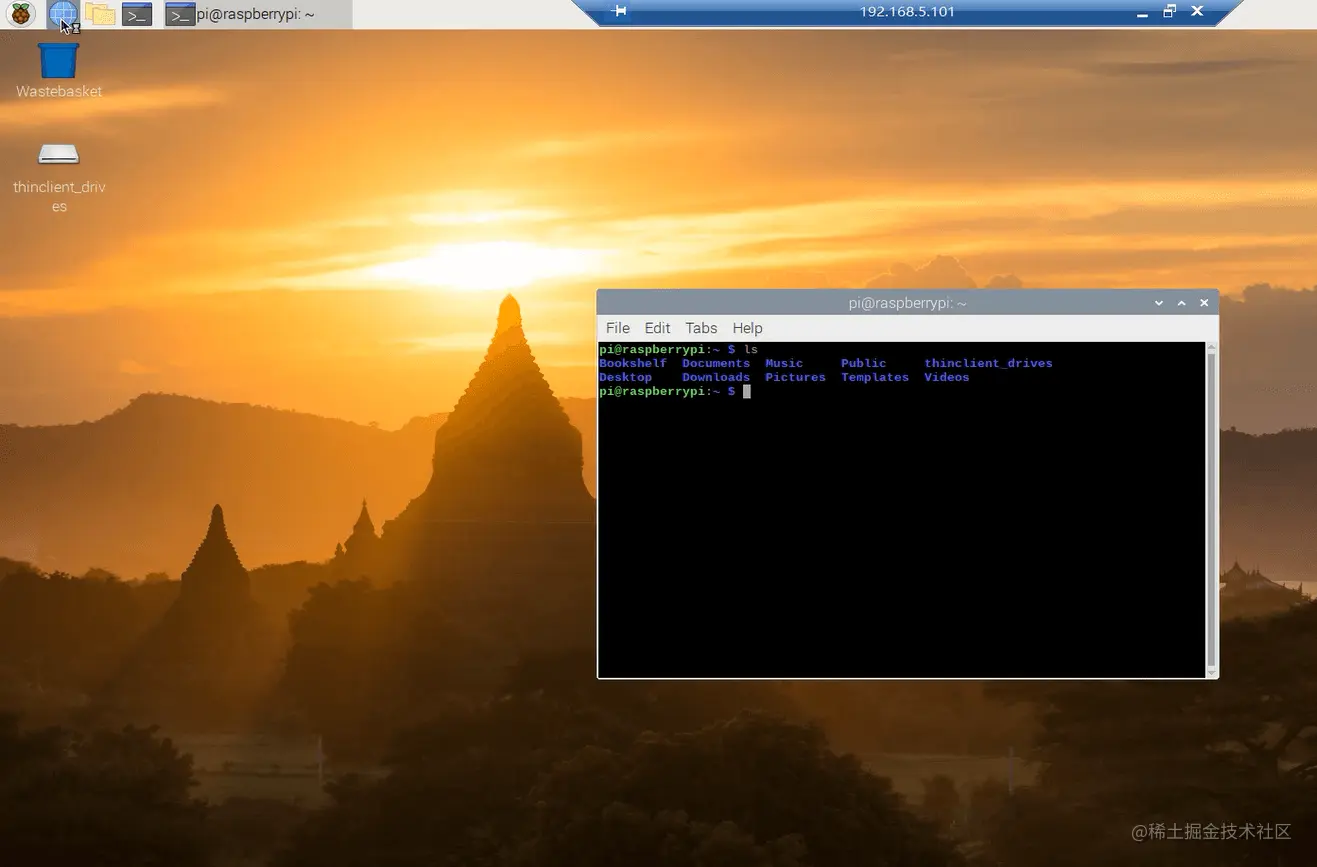Click the Public directory name
The width and height of the screenshot is (1317, 867).
click(863, 363)
